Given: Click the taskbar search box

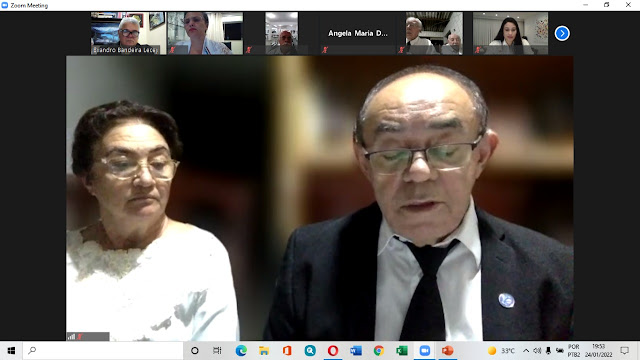Looking at the screenshot, I should 103,351.
